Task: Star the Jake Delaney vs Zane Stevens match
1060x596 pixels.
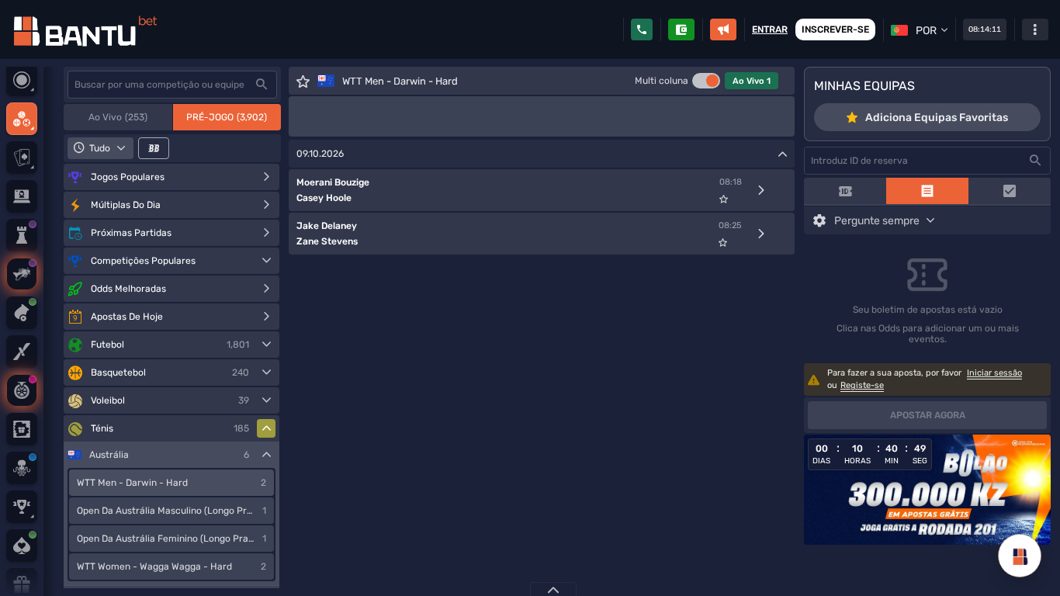Action: (723, 243)
